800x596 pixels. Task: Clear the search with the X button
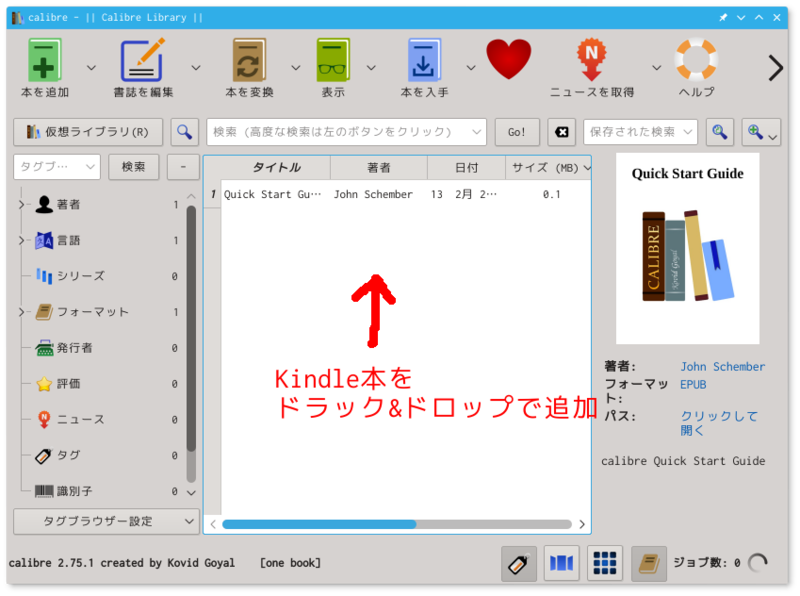click(x=561, y=132)
